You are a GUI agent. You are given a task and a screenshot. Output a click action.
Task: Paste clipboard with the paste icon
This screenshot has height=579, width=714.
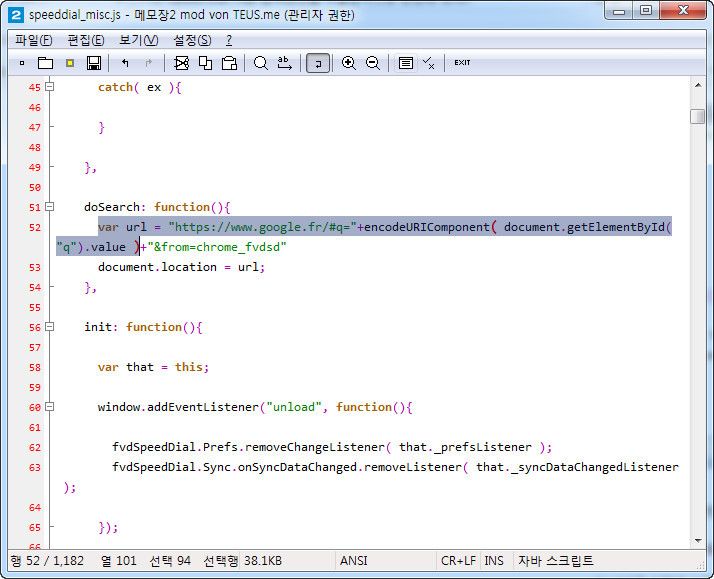click(229, 63)
